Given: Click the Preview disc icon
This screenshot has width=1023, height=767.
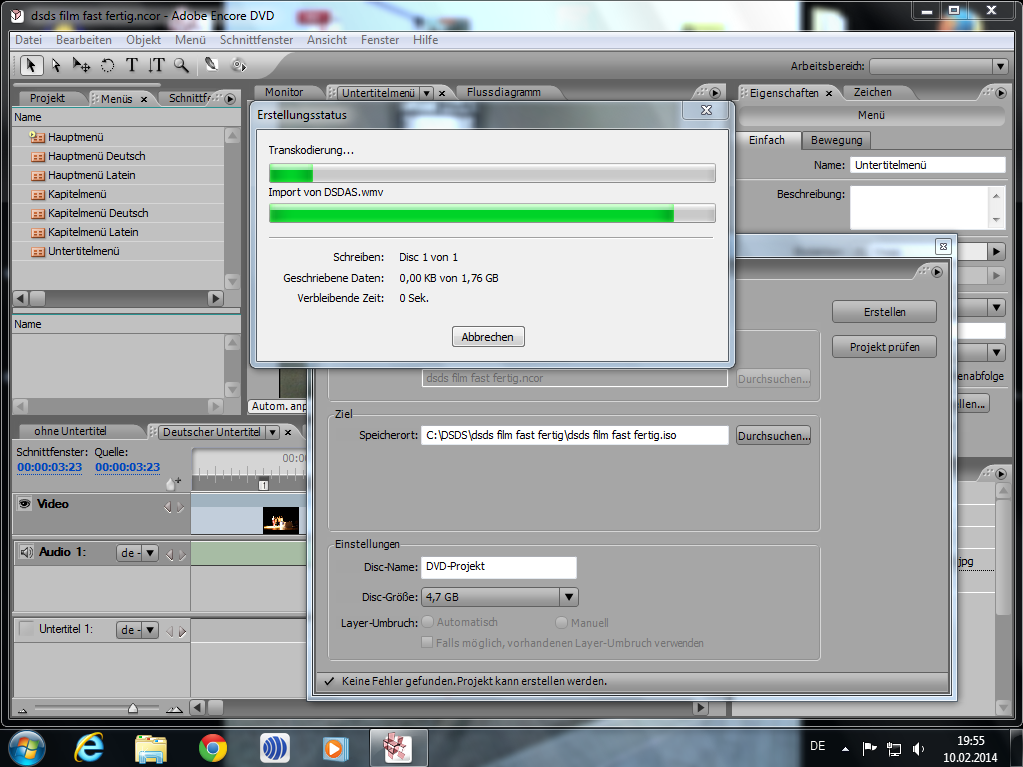Looking at the screenshot, I should tap(239, 65).
